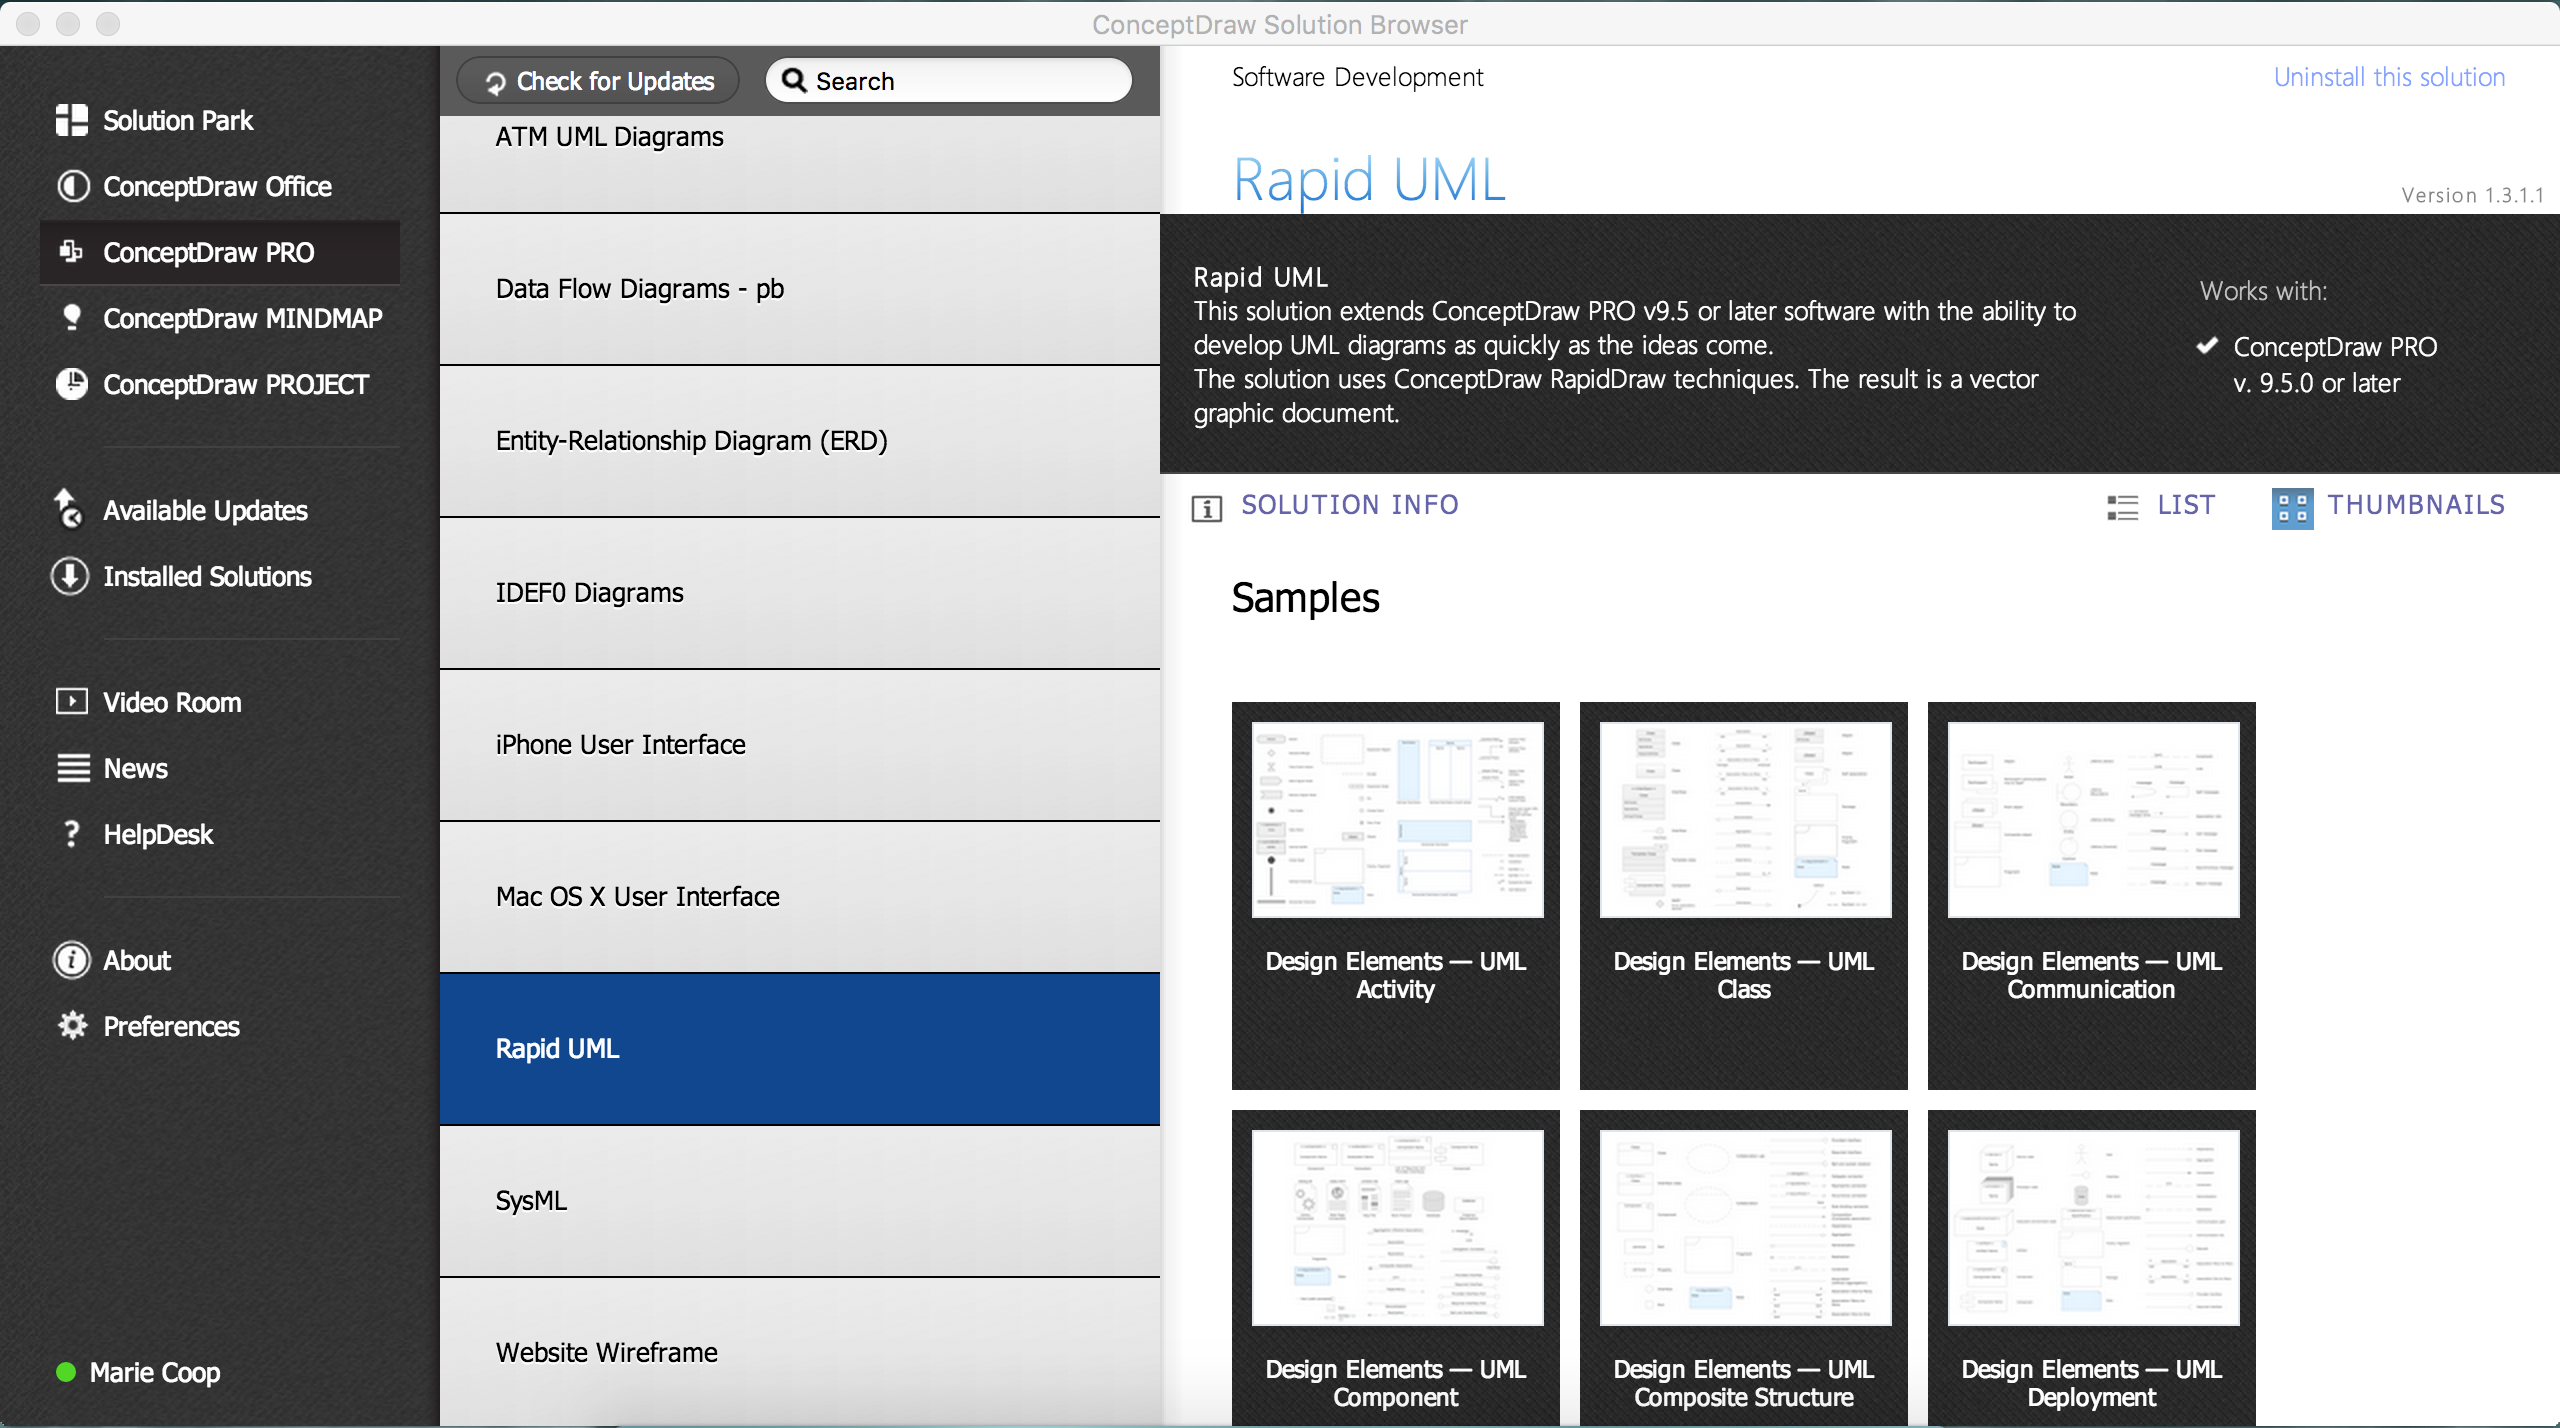Select Rapid UML from solution list
The height and width of the screenshot is (1428, 2560).
coord(800,1048)
